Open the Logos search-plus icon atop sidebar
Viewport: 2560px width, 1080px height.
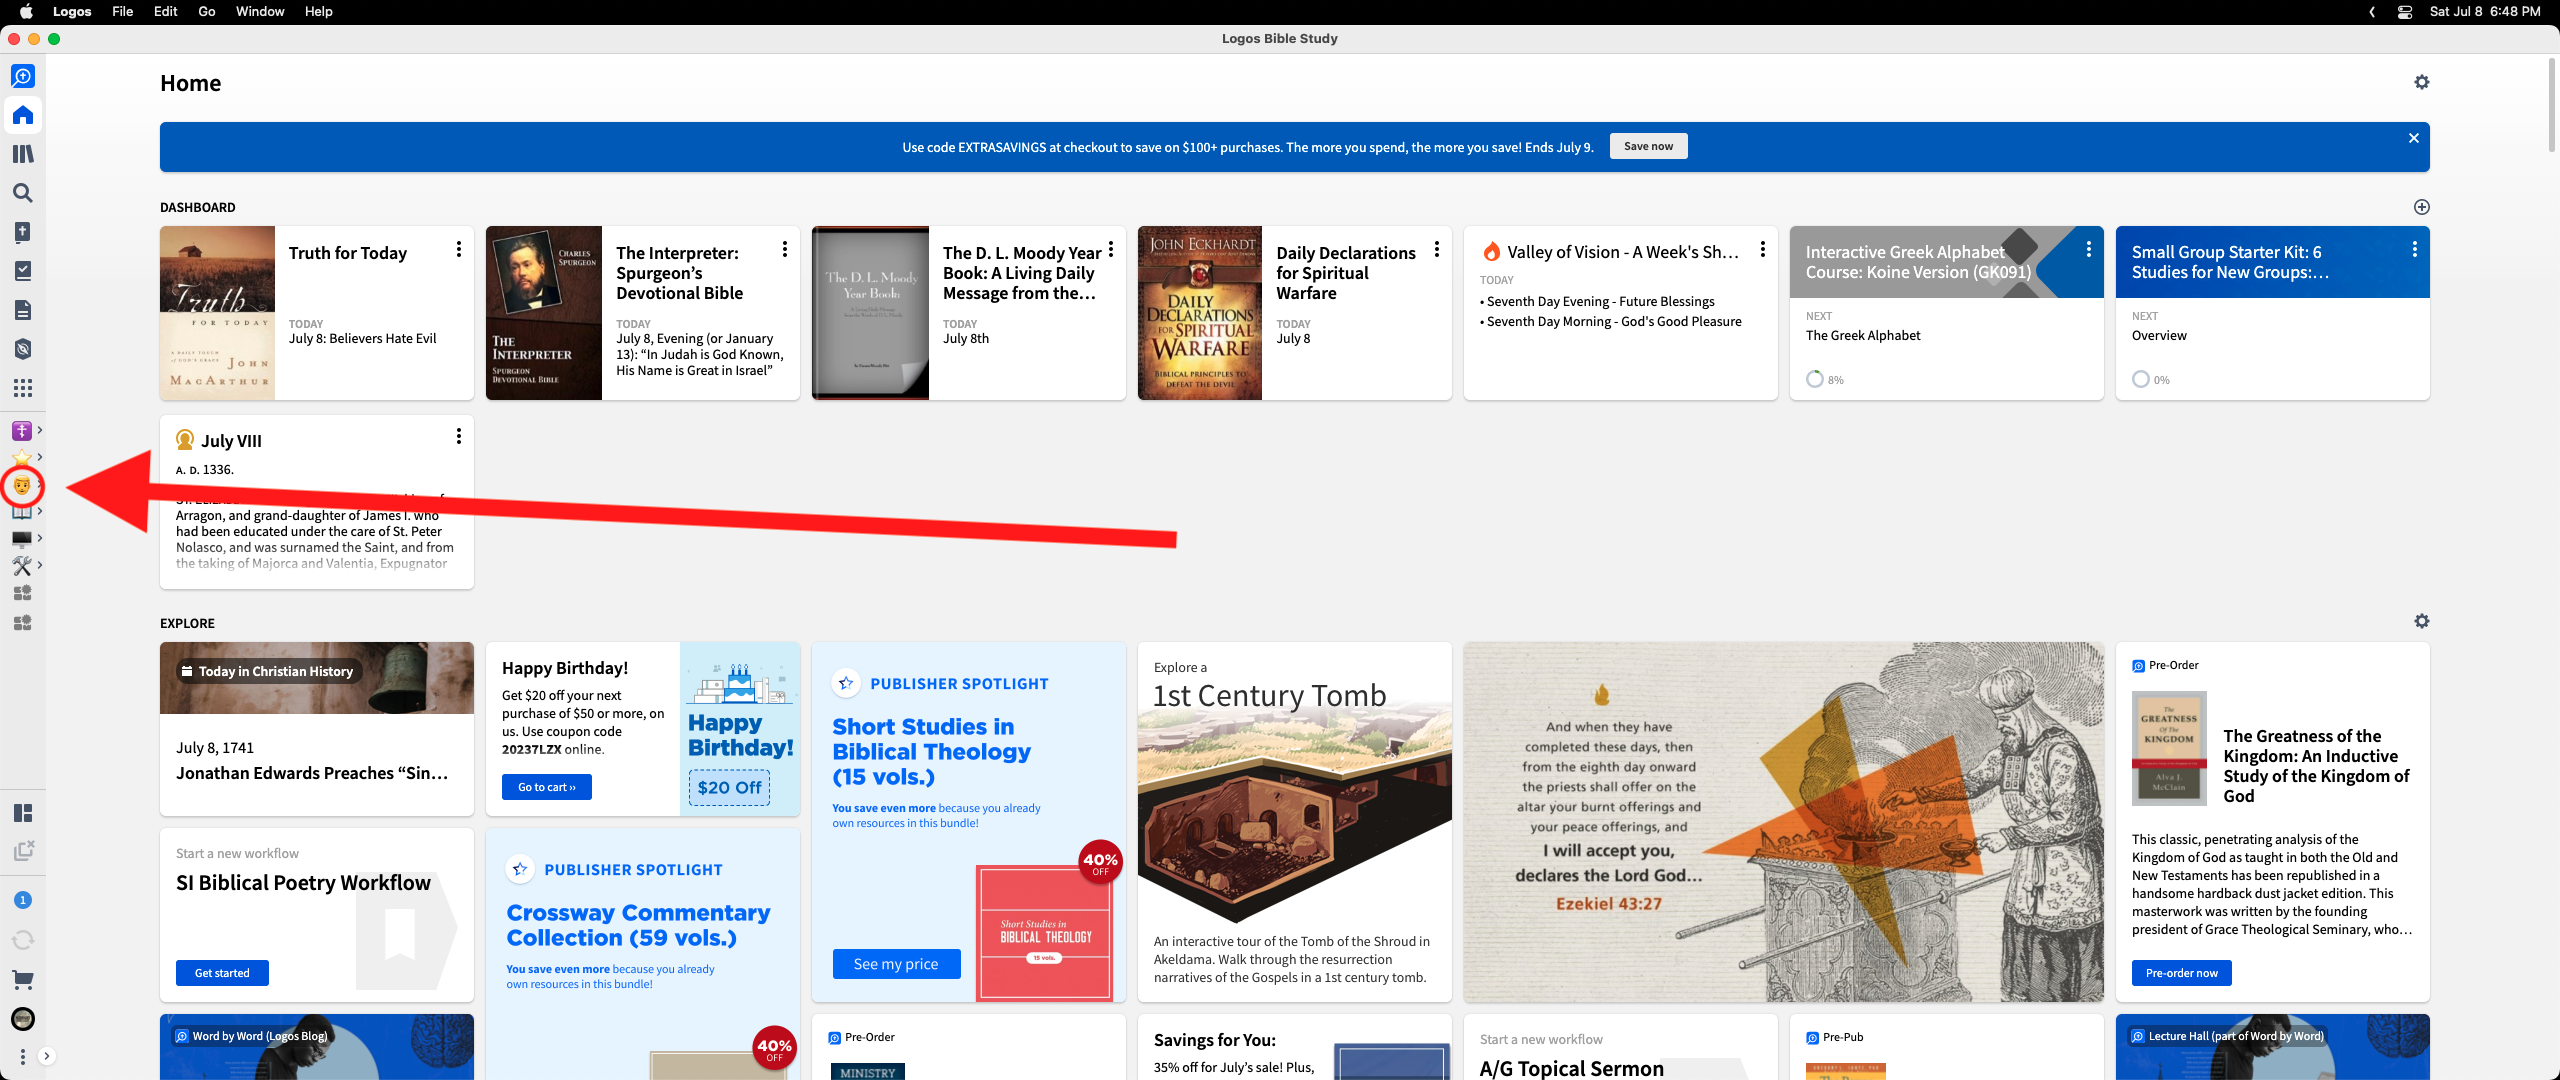click(x=22, y=76)
